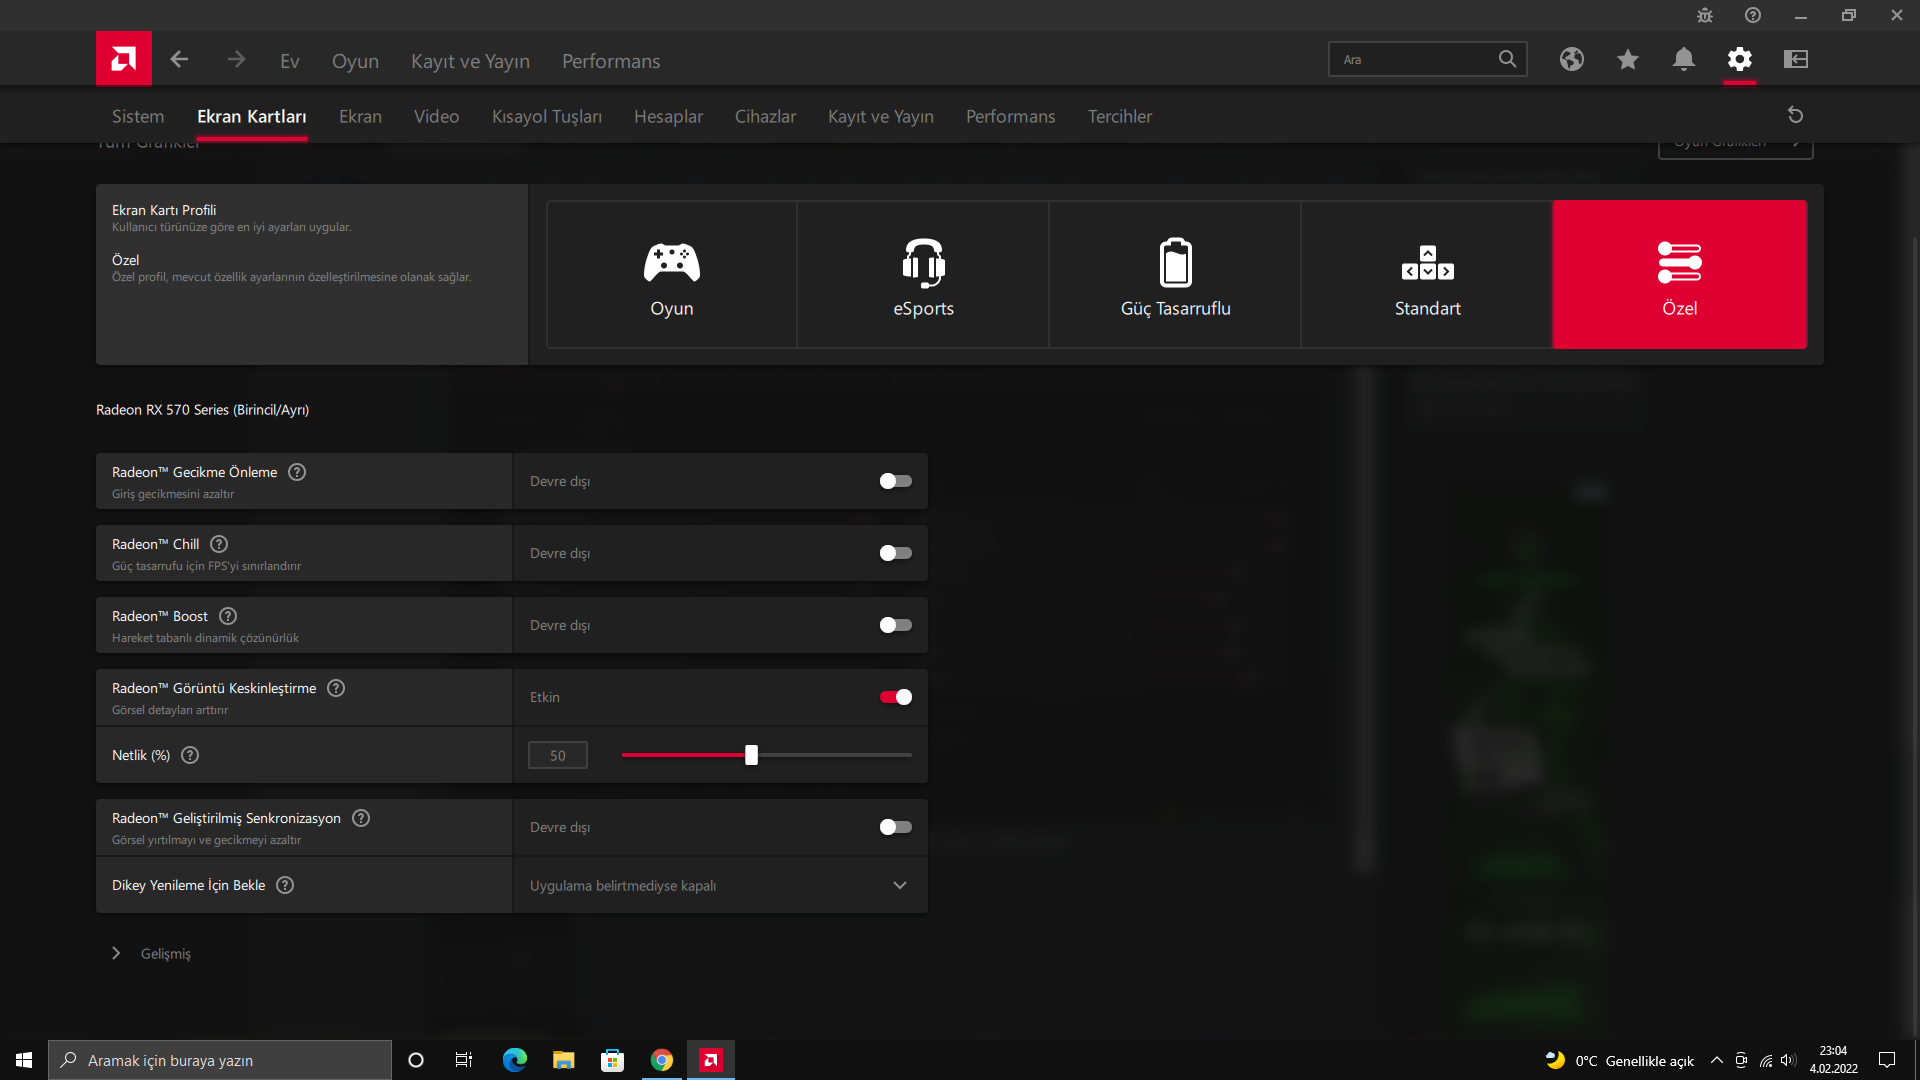Open favorites star icon
Screen dimensions: 1920x1080
[x=1627, y=60]
